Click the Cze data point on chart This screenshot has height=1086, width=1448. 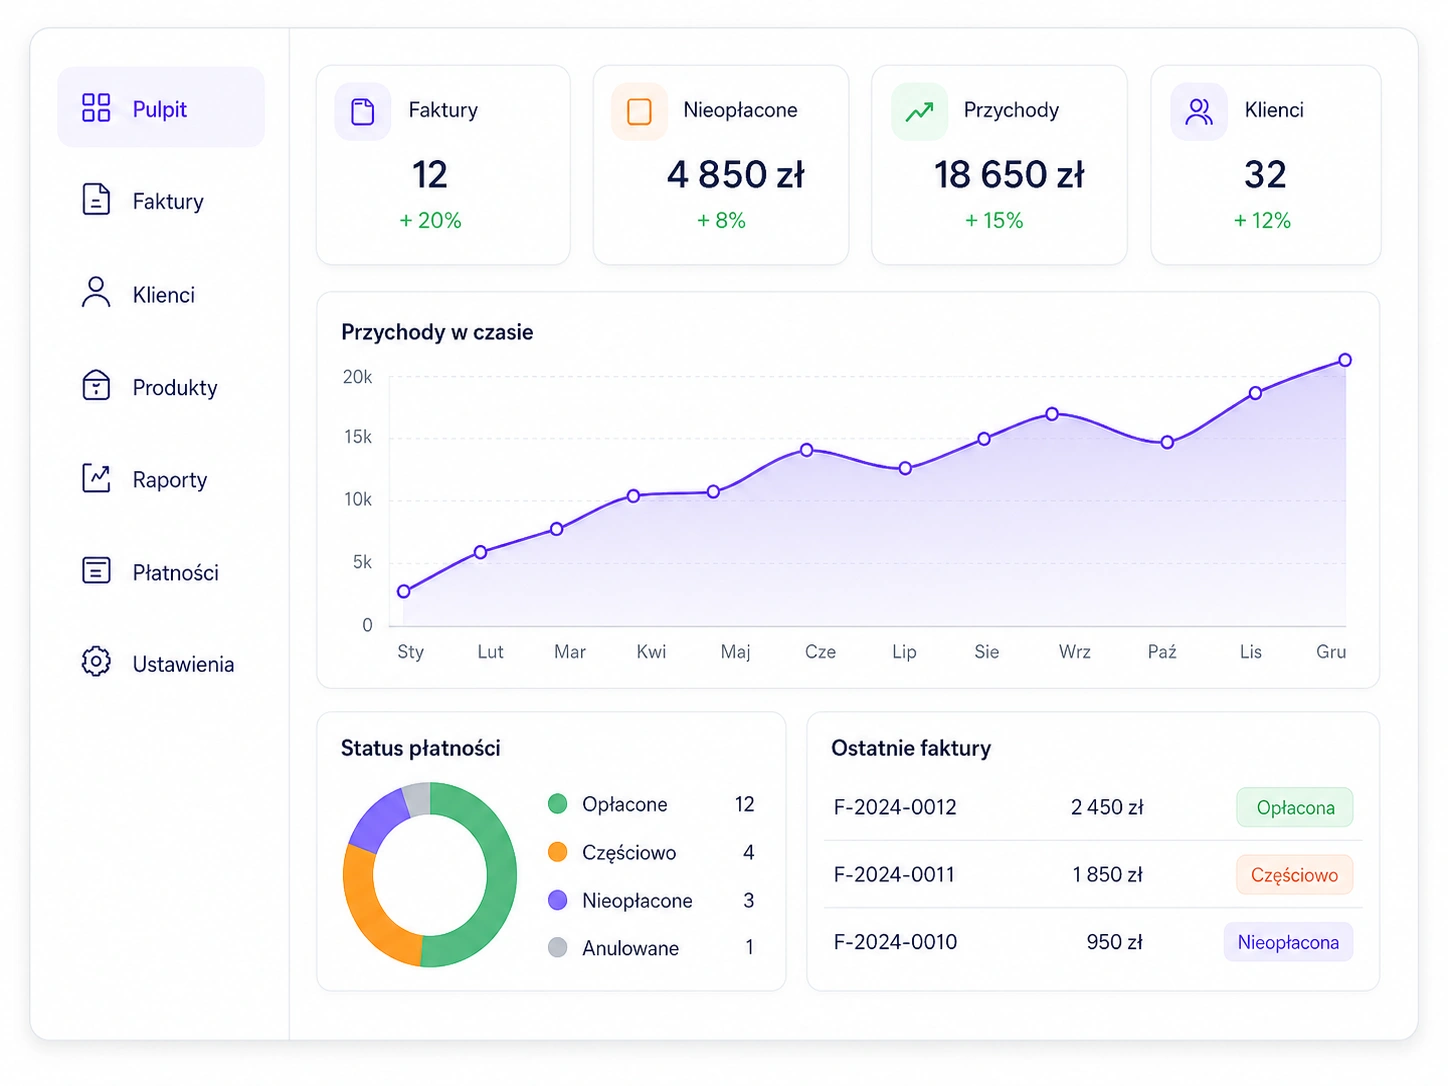pos(807,450)
